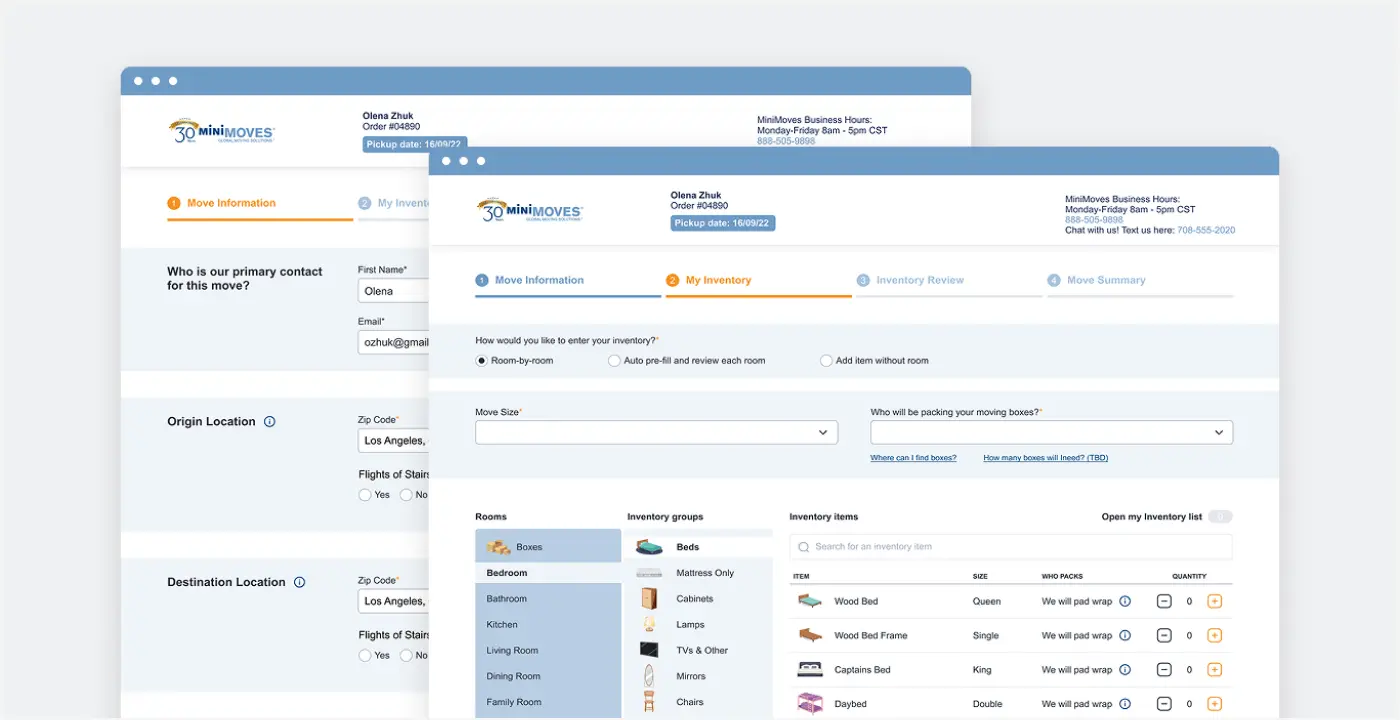1400x720 pixels.
Task: Toggle the Open my Inventory list switch
Action: pyautogui.click(x=1219, y=517)
